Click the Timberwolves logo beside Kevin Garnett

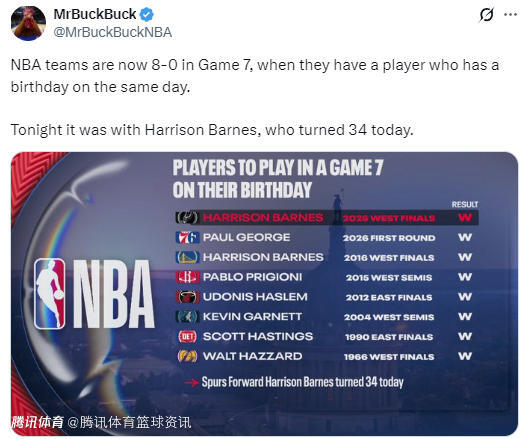pos(187,317)
